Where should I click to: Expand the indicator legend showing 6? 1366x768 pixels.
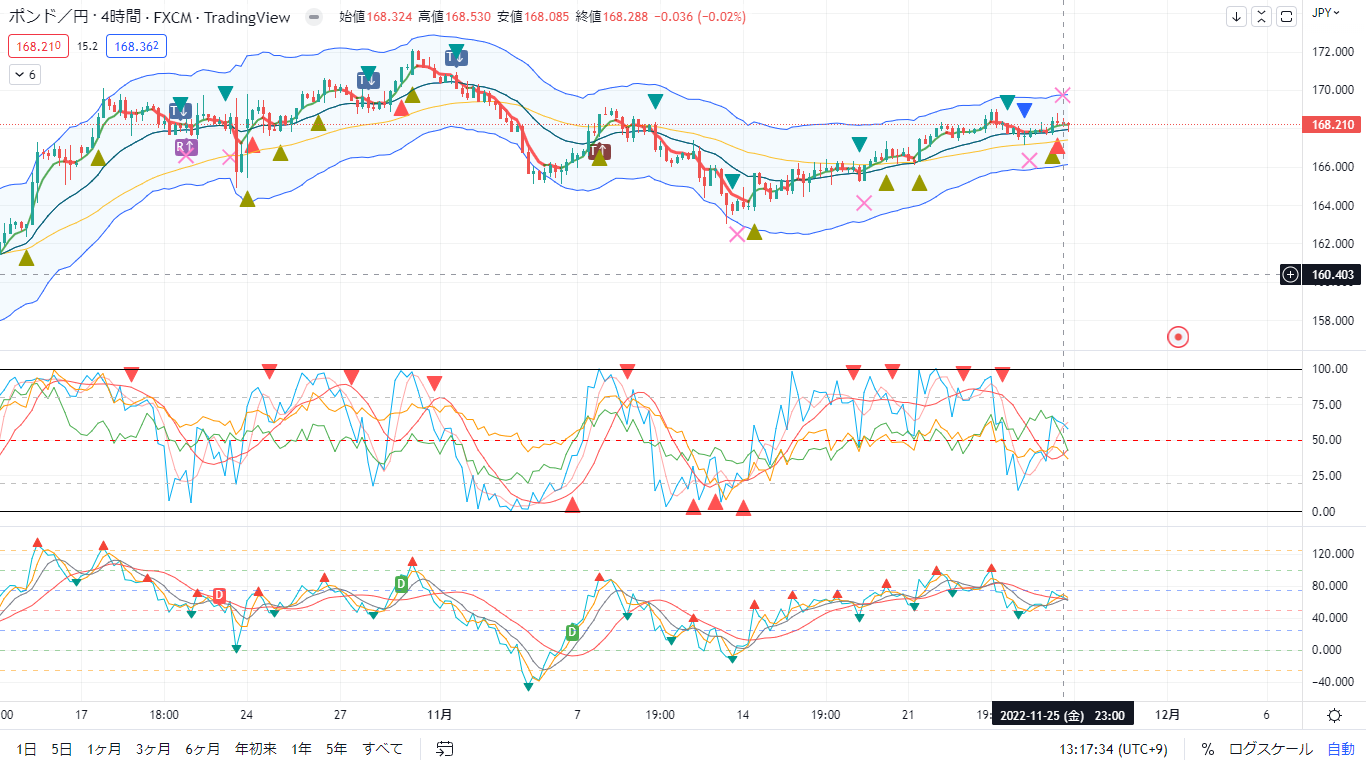click(x=23, y=74)
